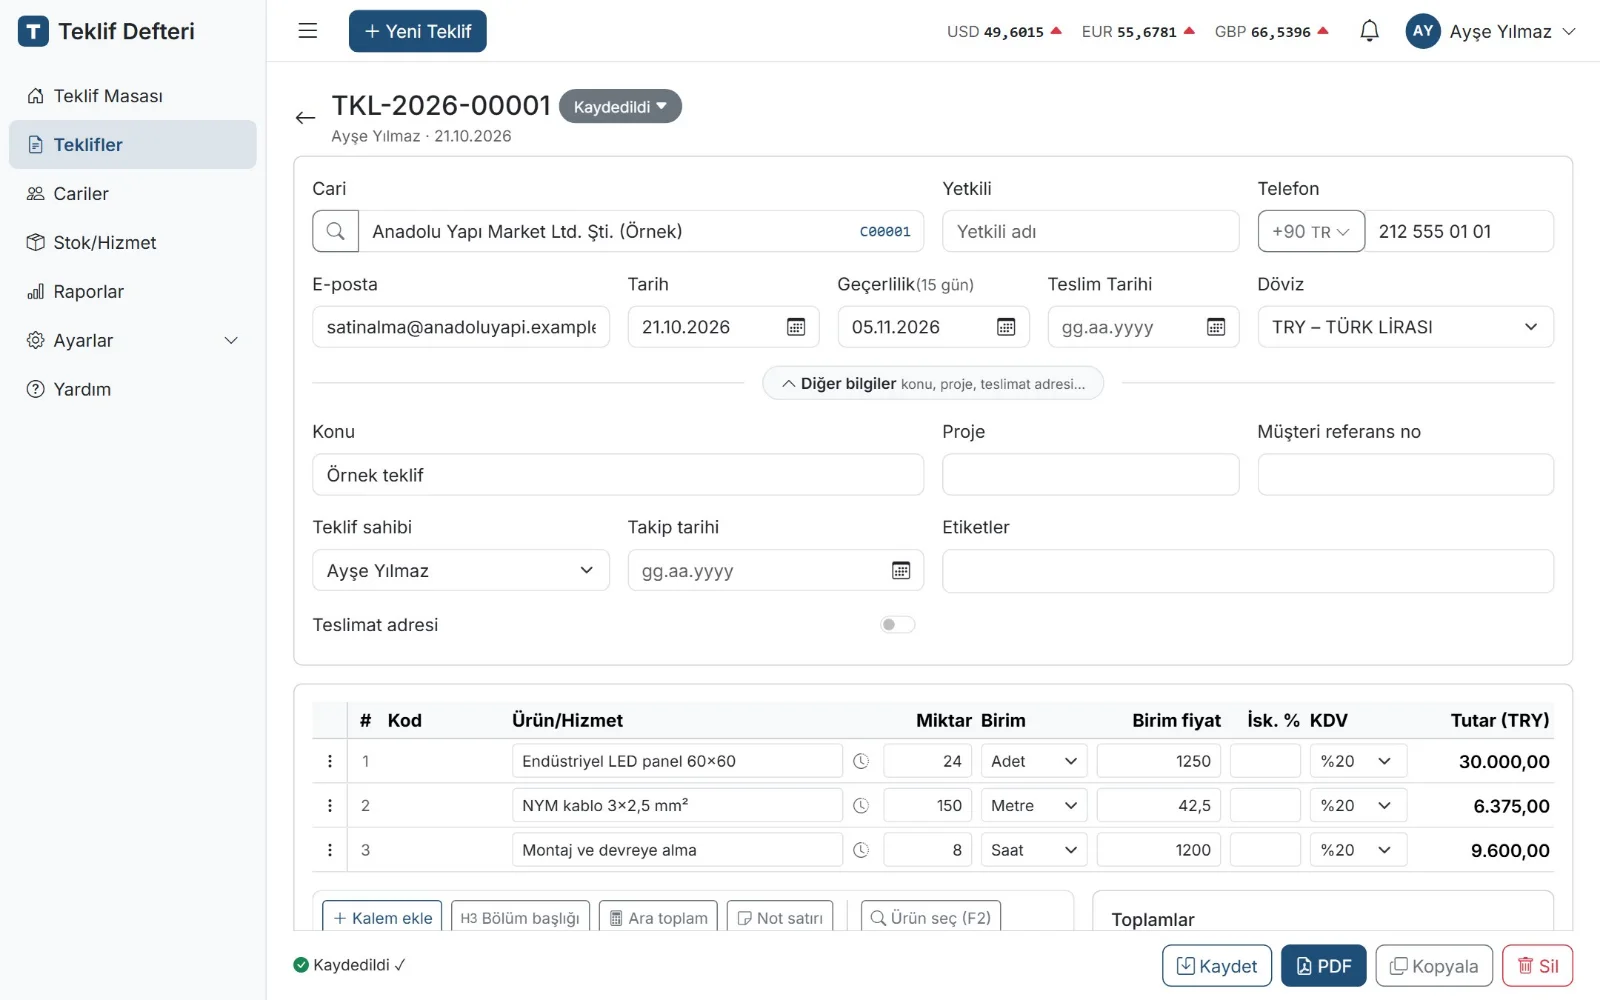
Task: Open unit dropdown showing Adet
Action: coord(1035,761)
